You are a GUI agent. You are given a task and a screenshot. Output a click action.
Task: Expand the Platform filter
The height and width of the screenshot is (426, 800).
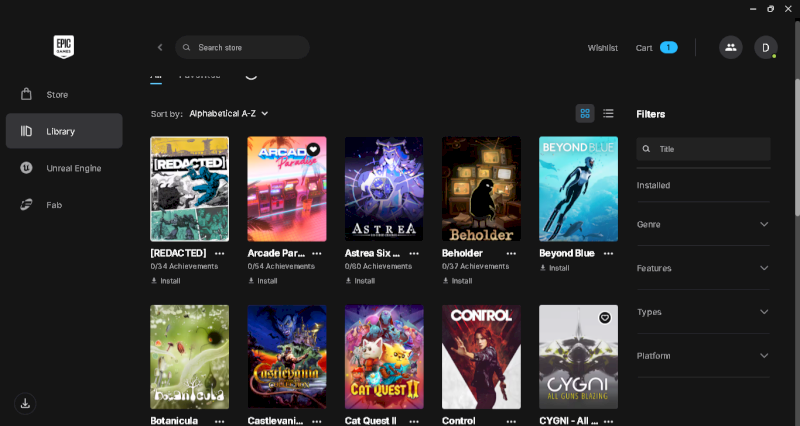(x=703, y=356)
